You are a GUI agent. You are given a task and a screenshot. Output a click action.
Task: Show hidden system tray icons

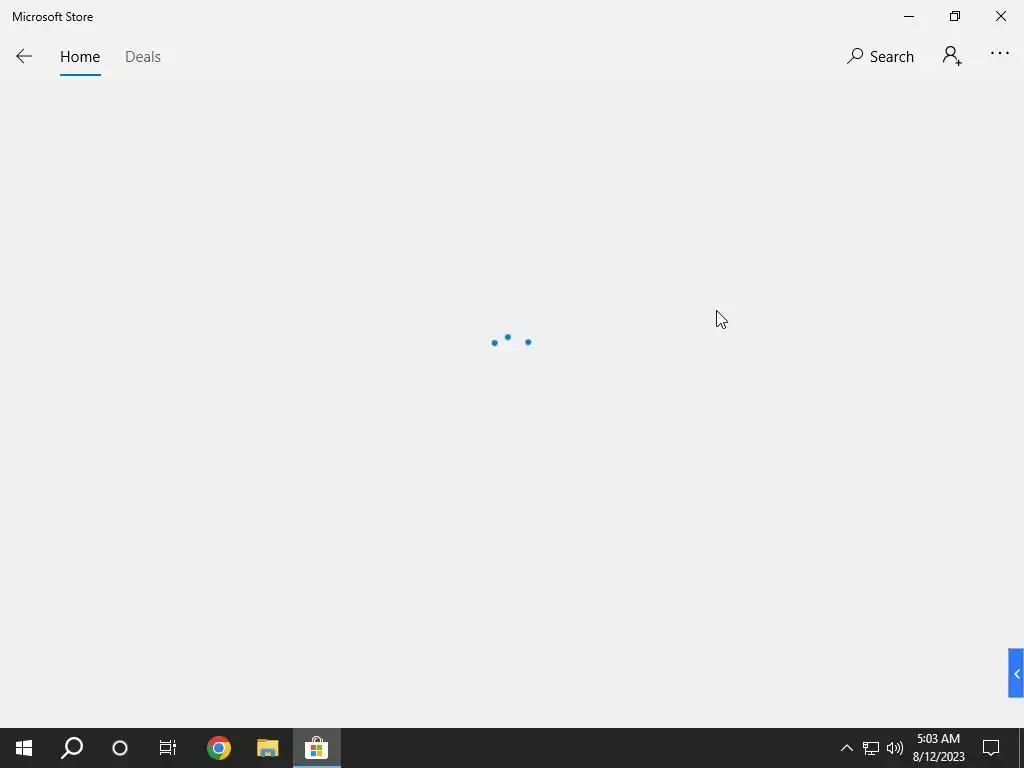point(846,748)
